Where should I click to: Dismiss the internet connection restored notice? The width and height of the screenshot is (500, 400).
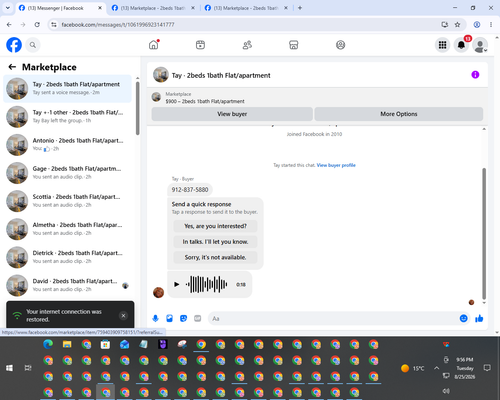click(123, 315)
